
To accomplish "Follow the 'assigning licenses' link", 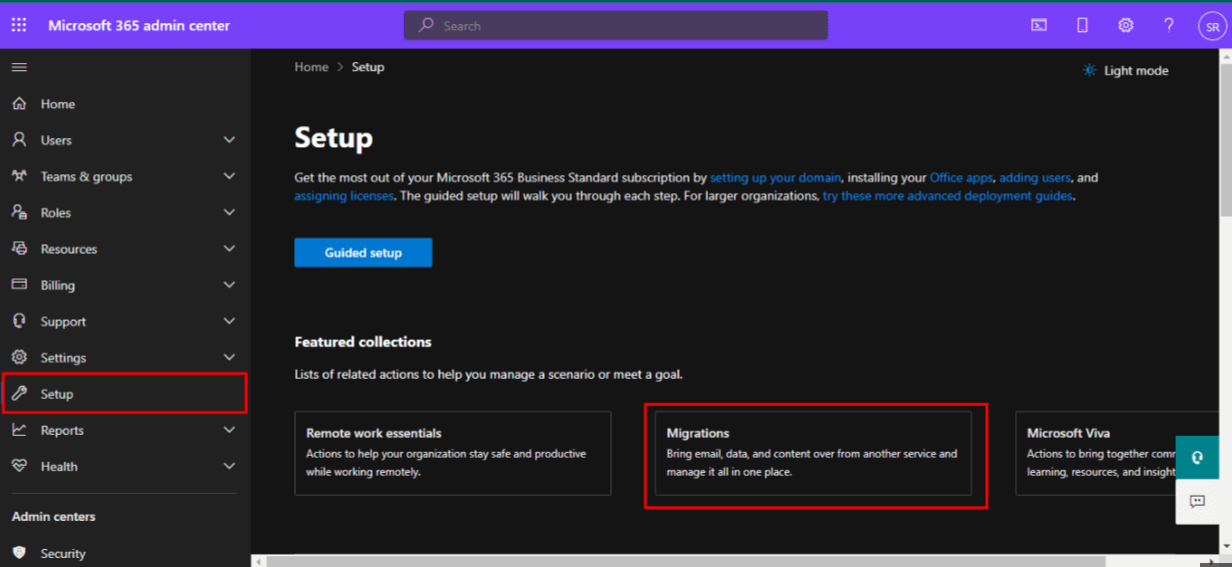I will point(344,196).
